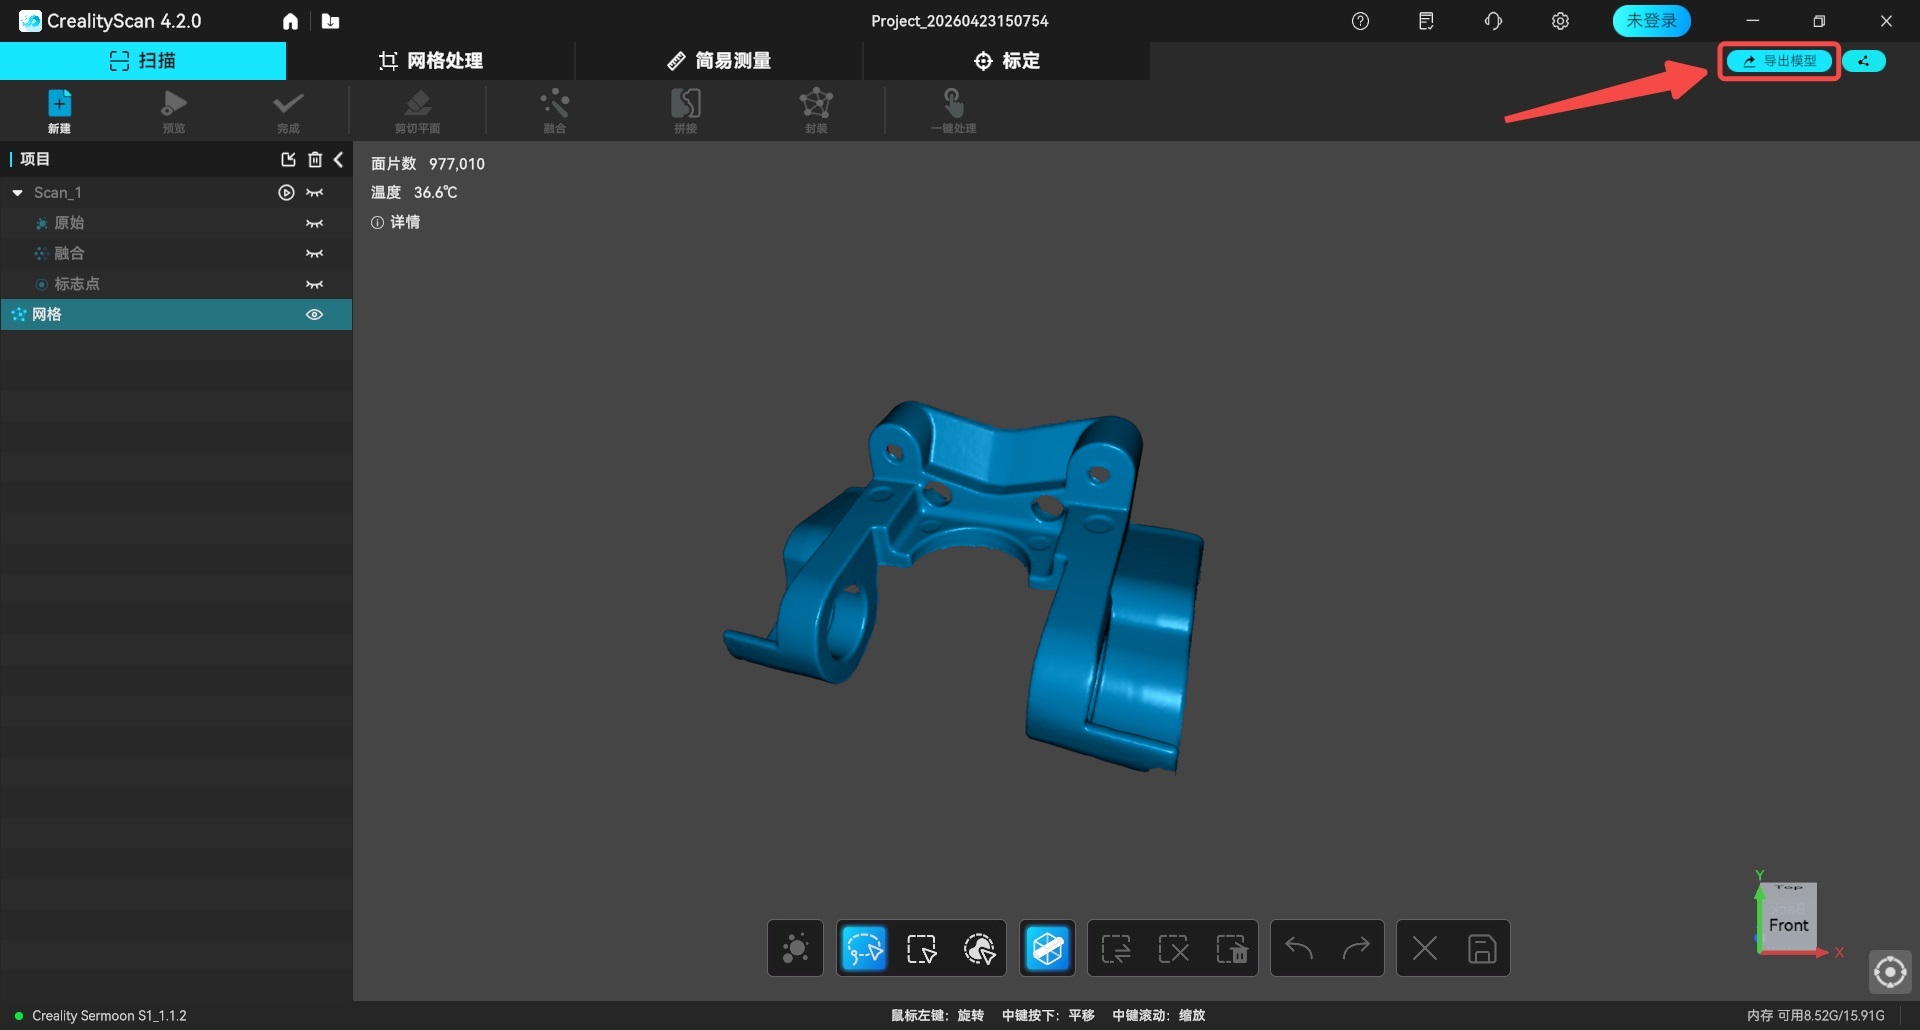Toggle visibility of the 标志点 markers

click(314, 284)
